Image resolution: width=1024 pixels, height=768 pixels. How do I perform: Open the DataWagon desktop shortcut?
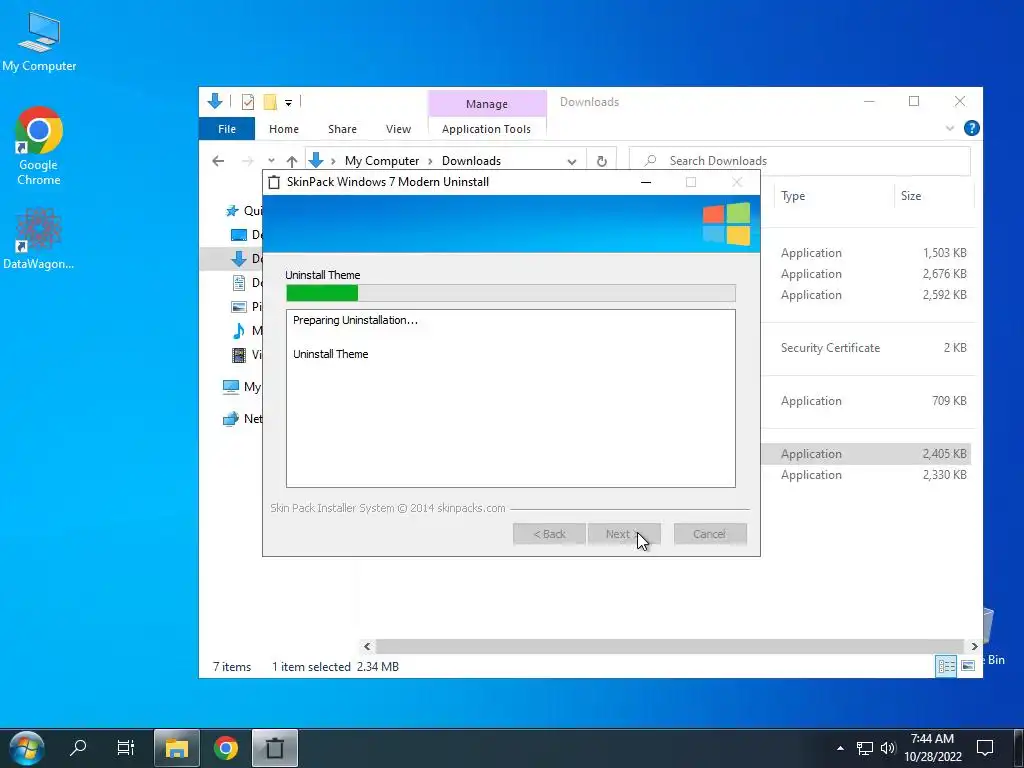39,239
